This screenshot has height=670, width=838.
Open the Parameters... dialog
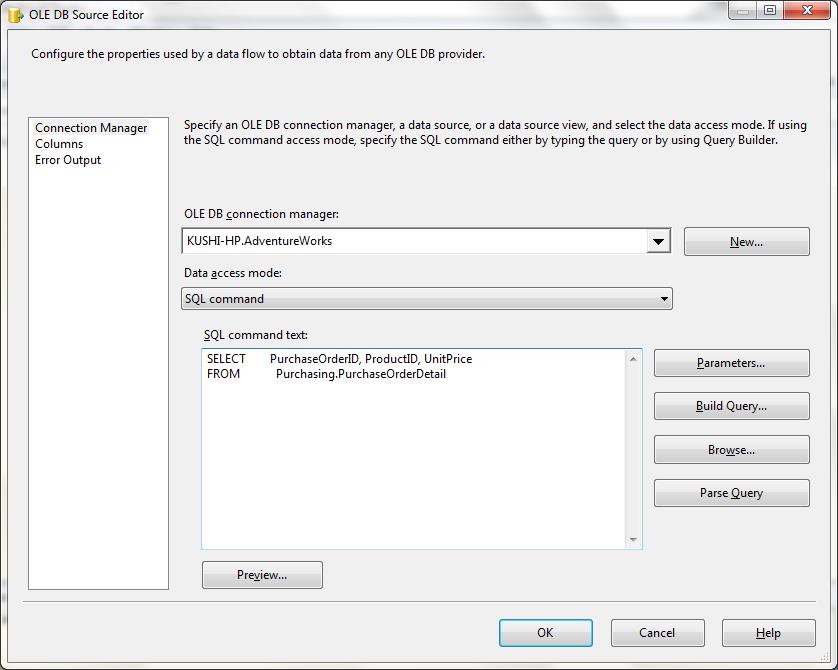click(731, 363)
